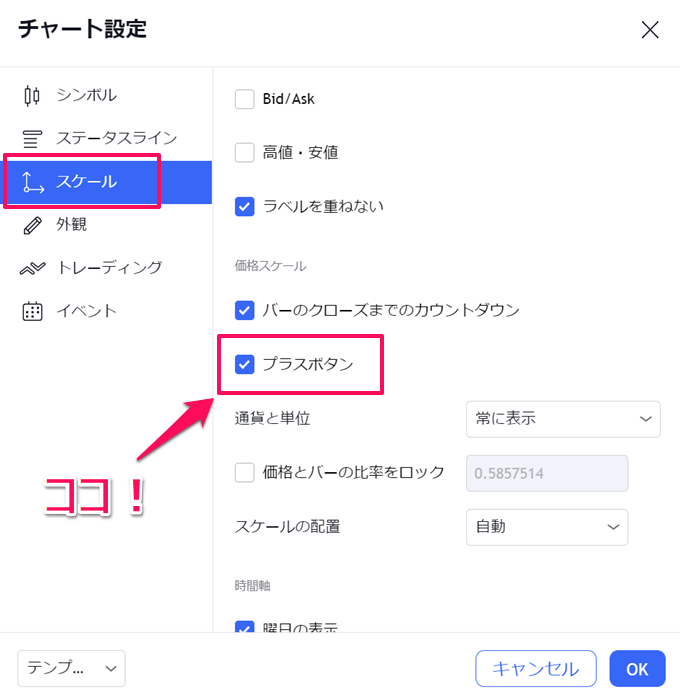This screenshot has width=680, height=694.
Task: Enable the Bid/Ask checkbox
Action: pyautogui.click(x=244, y=99)
